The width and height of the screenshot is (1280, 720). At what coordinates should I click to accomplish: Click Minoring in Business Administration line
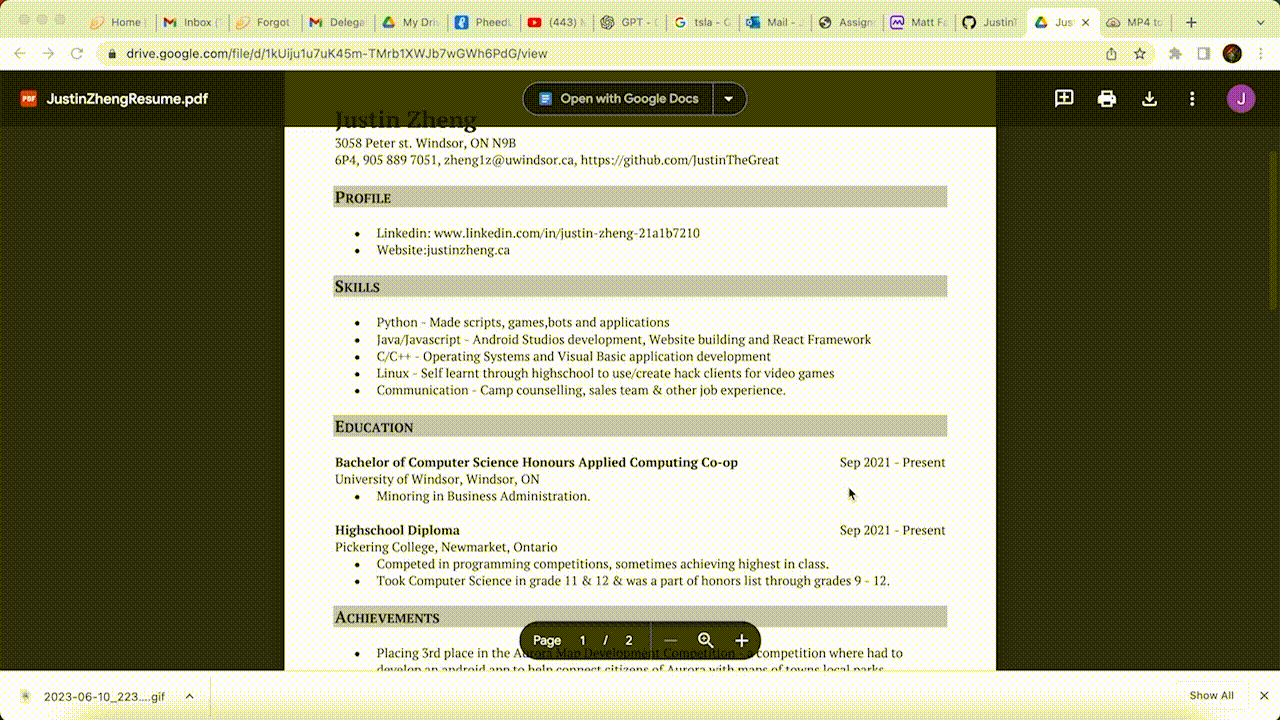(x=483, y=496)
